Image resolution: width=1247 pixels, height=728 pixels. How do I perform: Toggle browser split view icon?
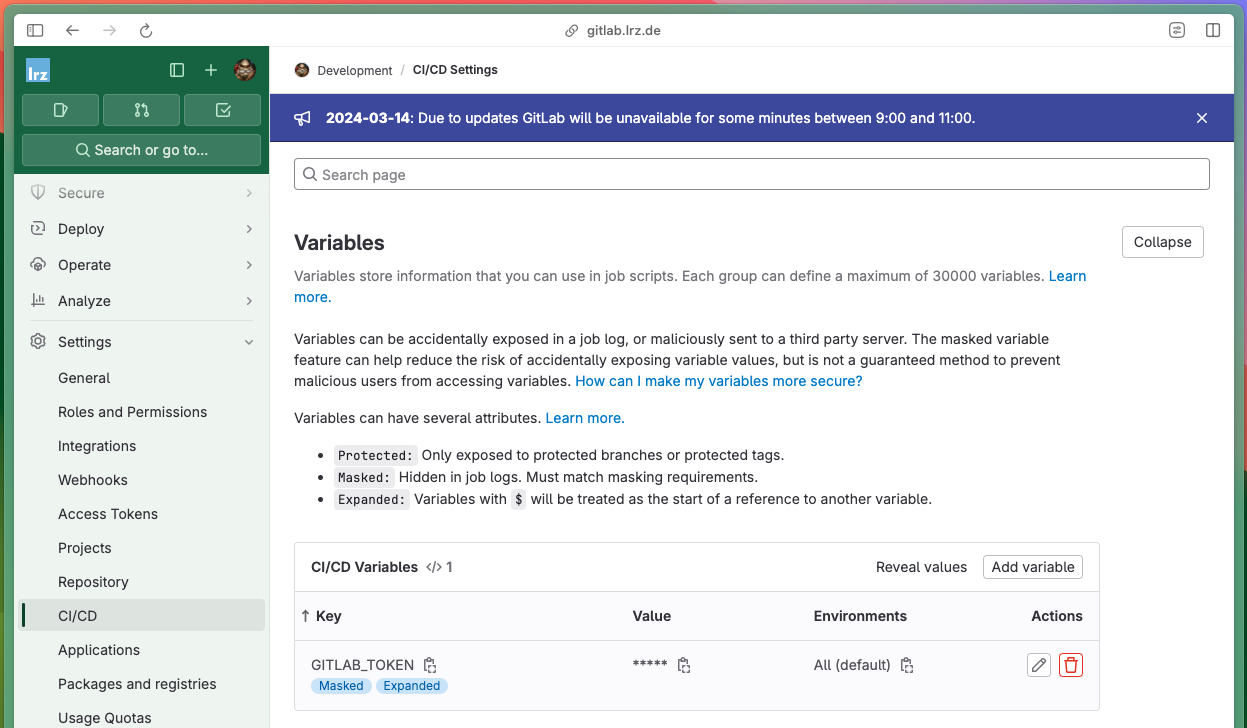click(x=1213, y=30)
